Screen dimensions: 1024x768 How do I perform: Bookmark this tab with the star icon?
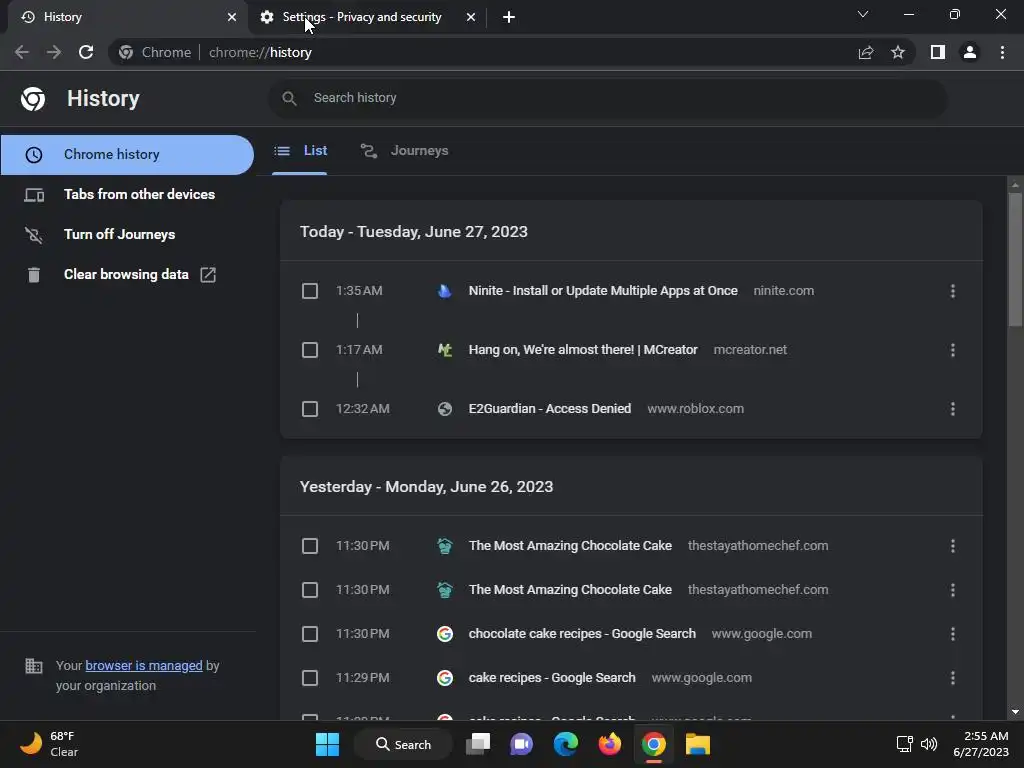click(x=898, y=52)
